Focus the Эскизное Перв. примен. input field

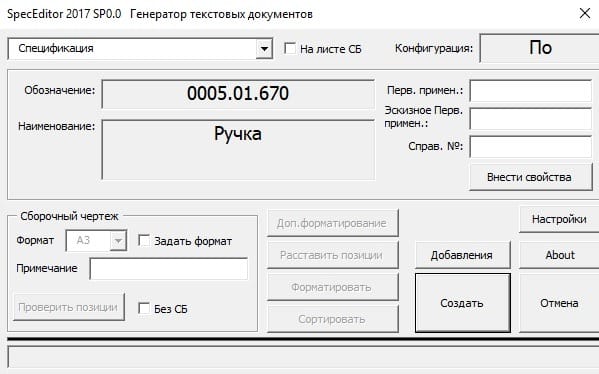click(531, 118)
